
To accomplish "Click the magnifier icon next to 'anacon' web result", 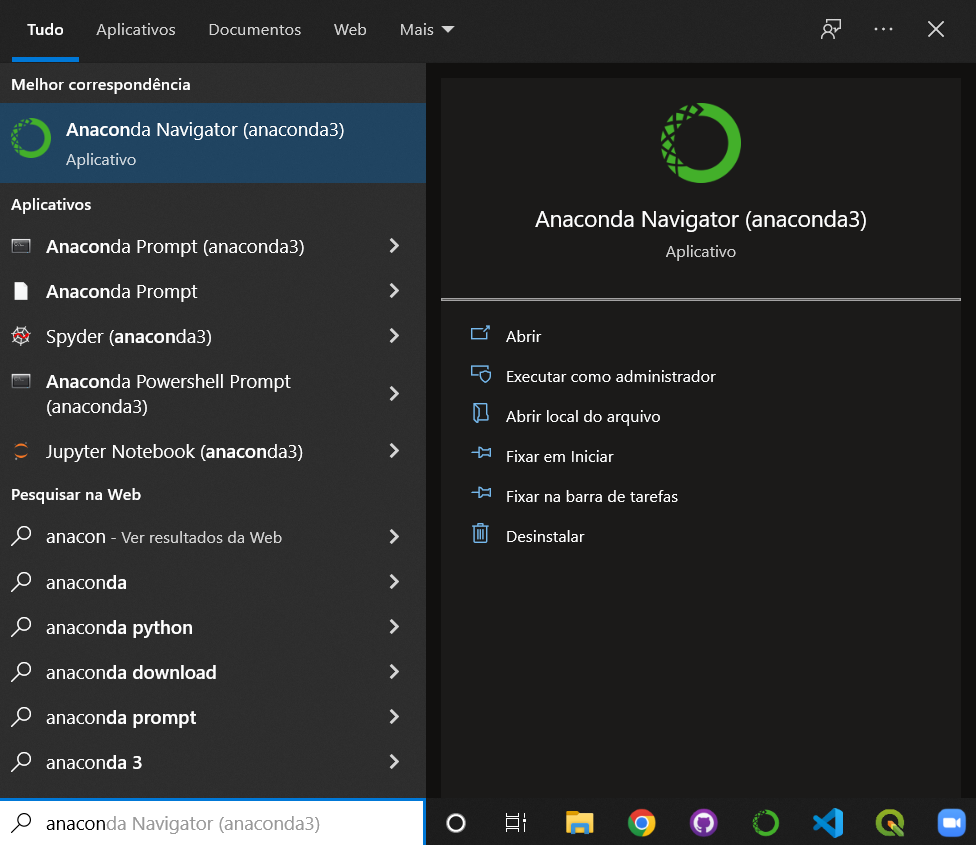I will point(21,536).
